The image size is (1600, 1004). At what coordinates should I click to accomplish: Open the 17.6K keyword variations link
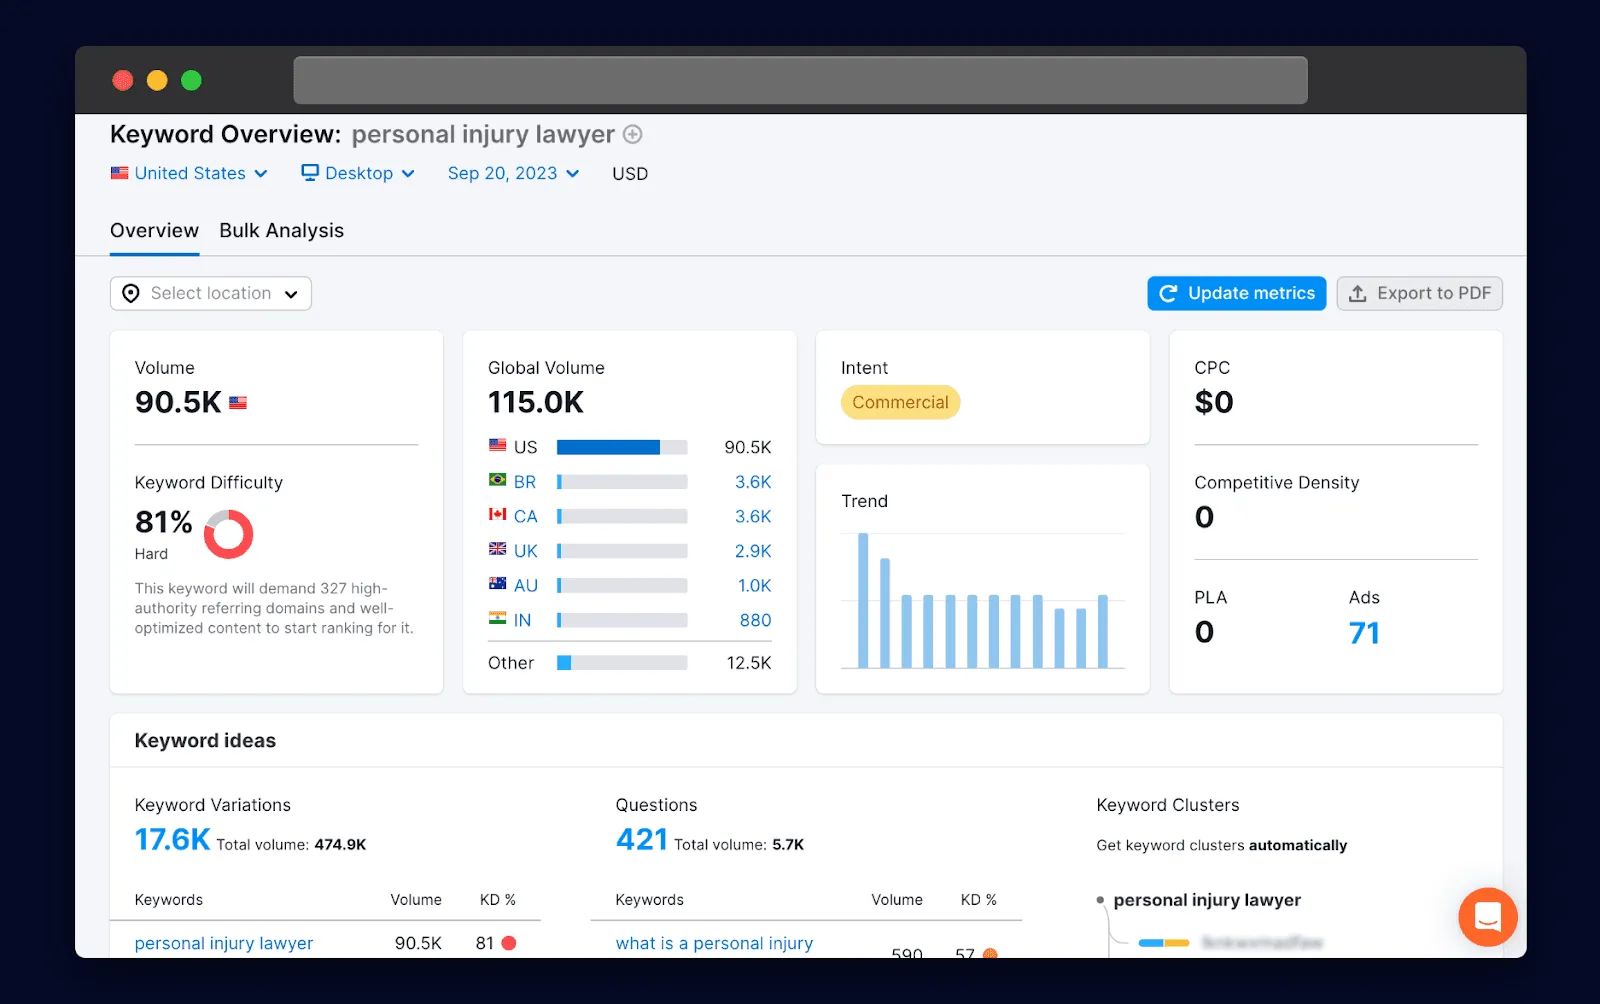(x=172, y=840)
